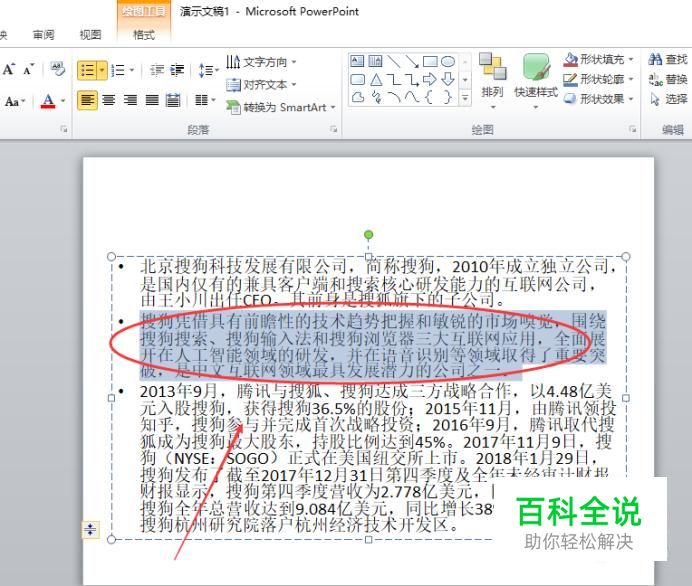Toggle align text left
Screen dimensions: 692x586
pos(87,100)
